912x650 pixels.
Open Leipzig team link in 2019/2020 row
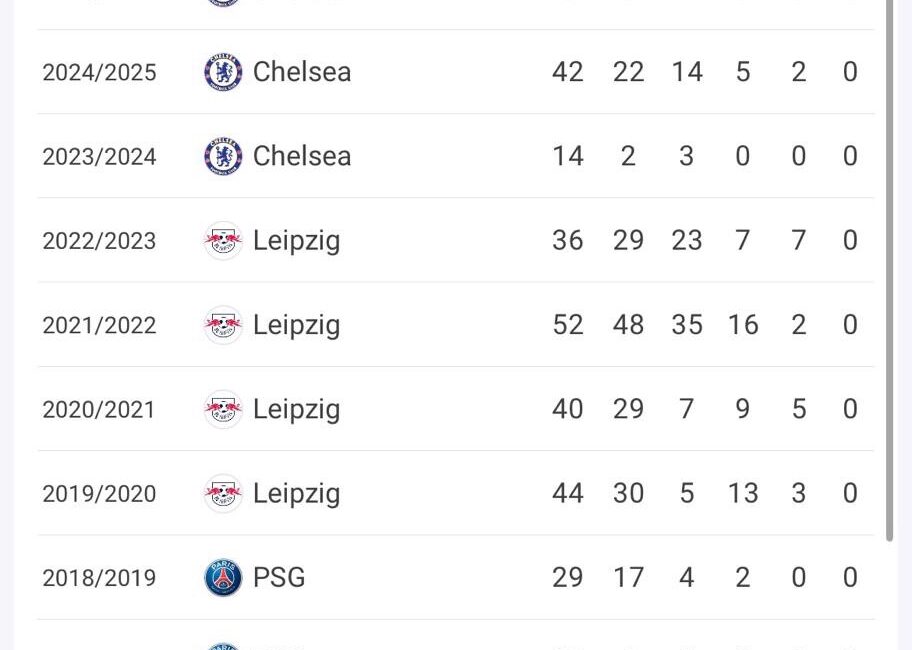[x=297, y=495]
